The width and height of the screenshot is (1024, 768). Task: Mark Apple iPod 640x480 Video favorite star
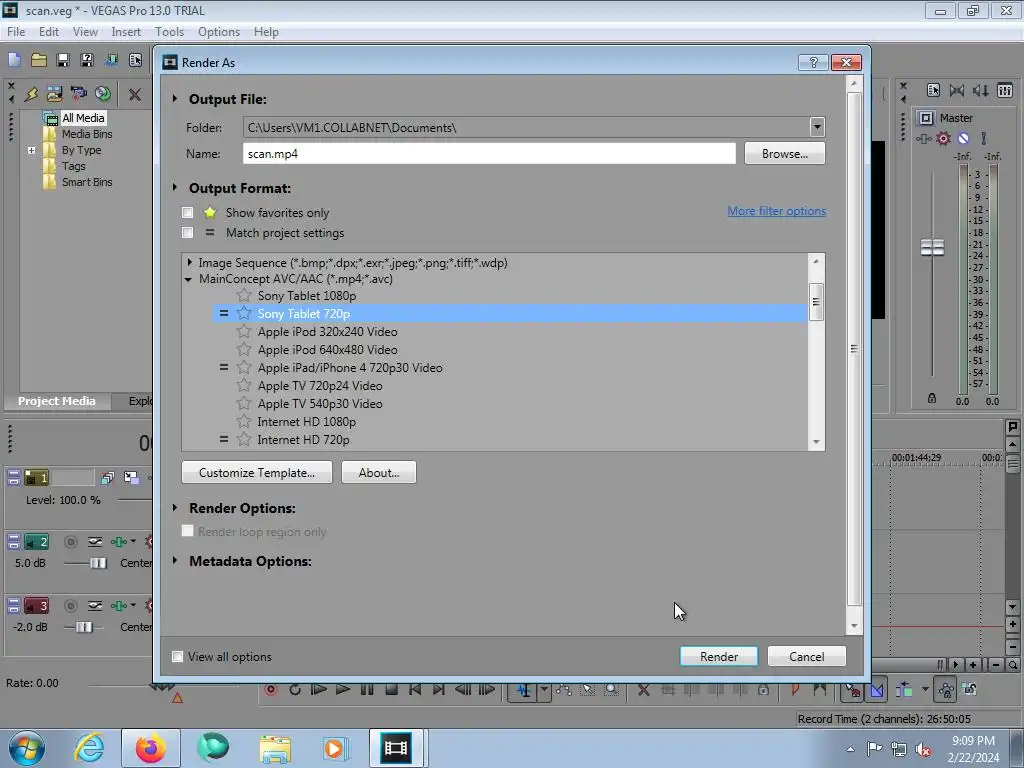click(x=244, y=349)
